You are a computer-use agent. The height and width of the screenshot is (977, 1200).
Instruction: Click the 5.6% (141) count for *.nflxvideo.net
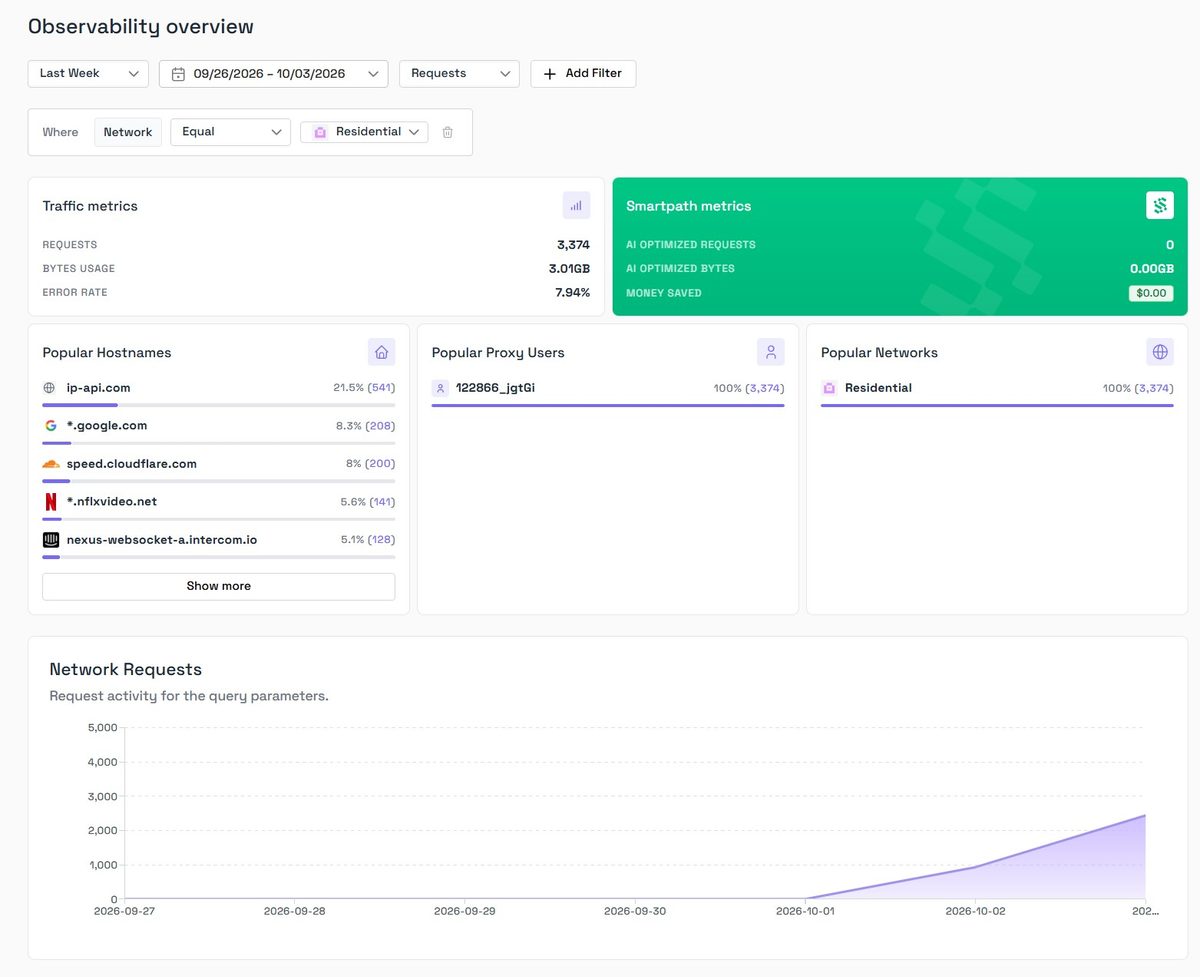point(367,502)
